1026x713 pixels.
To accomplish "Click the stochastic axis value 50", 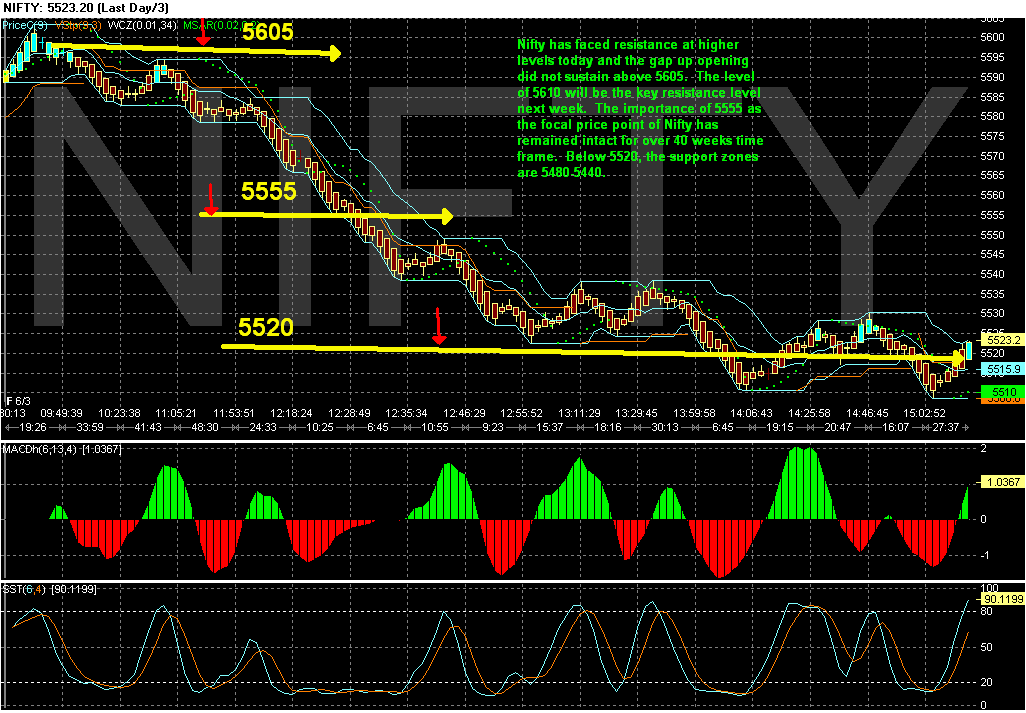I will (x=985, y=646).
